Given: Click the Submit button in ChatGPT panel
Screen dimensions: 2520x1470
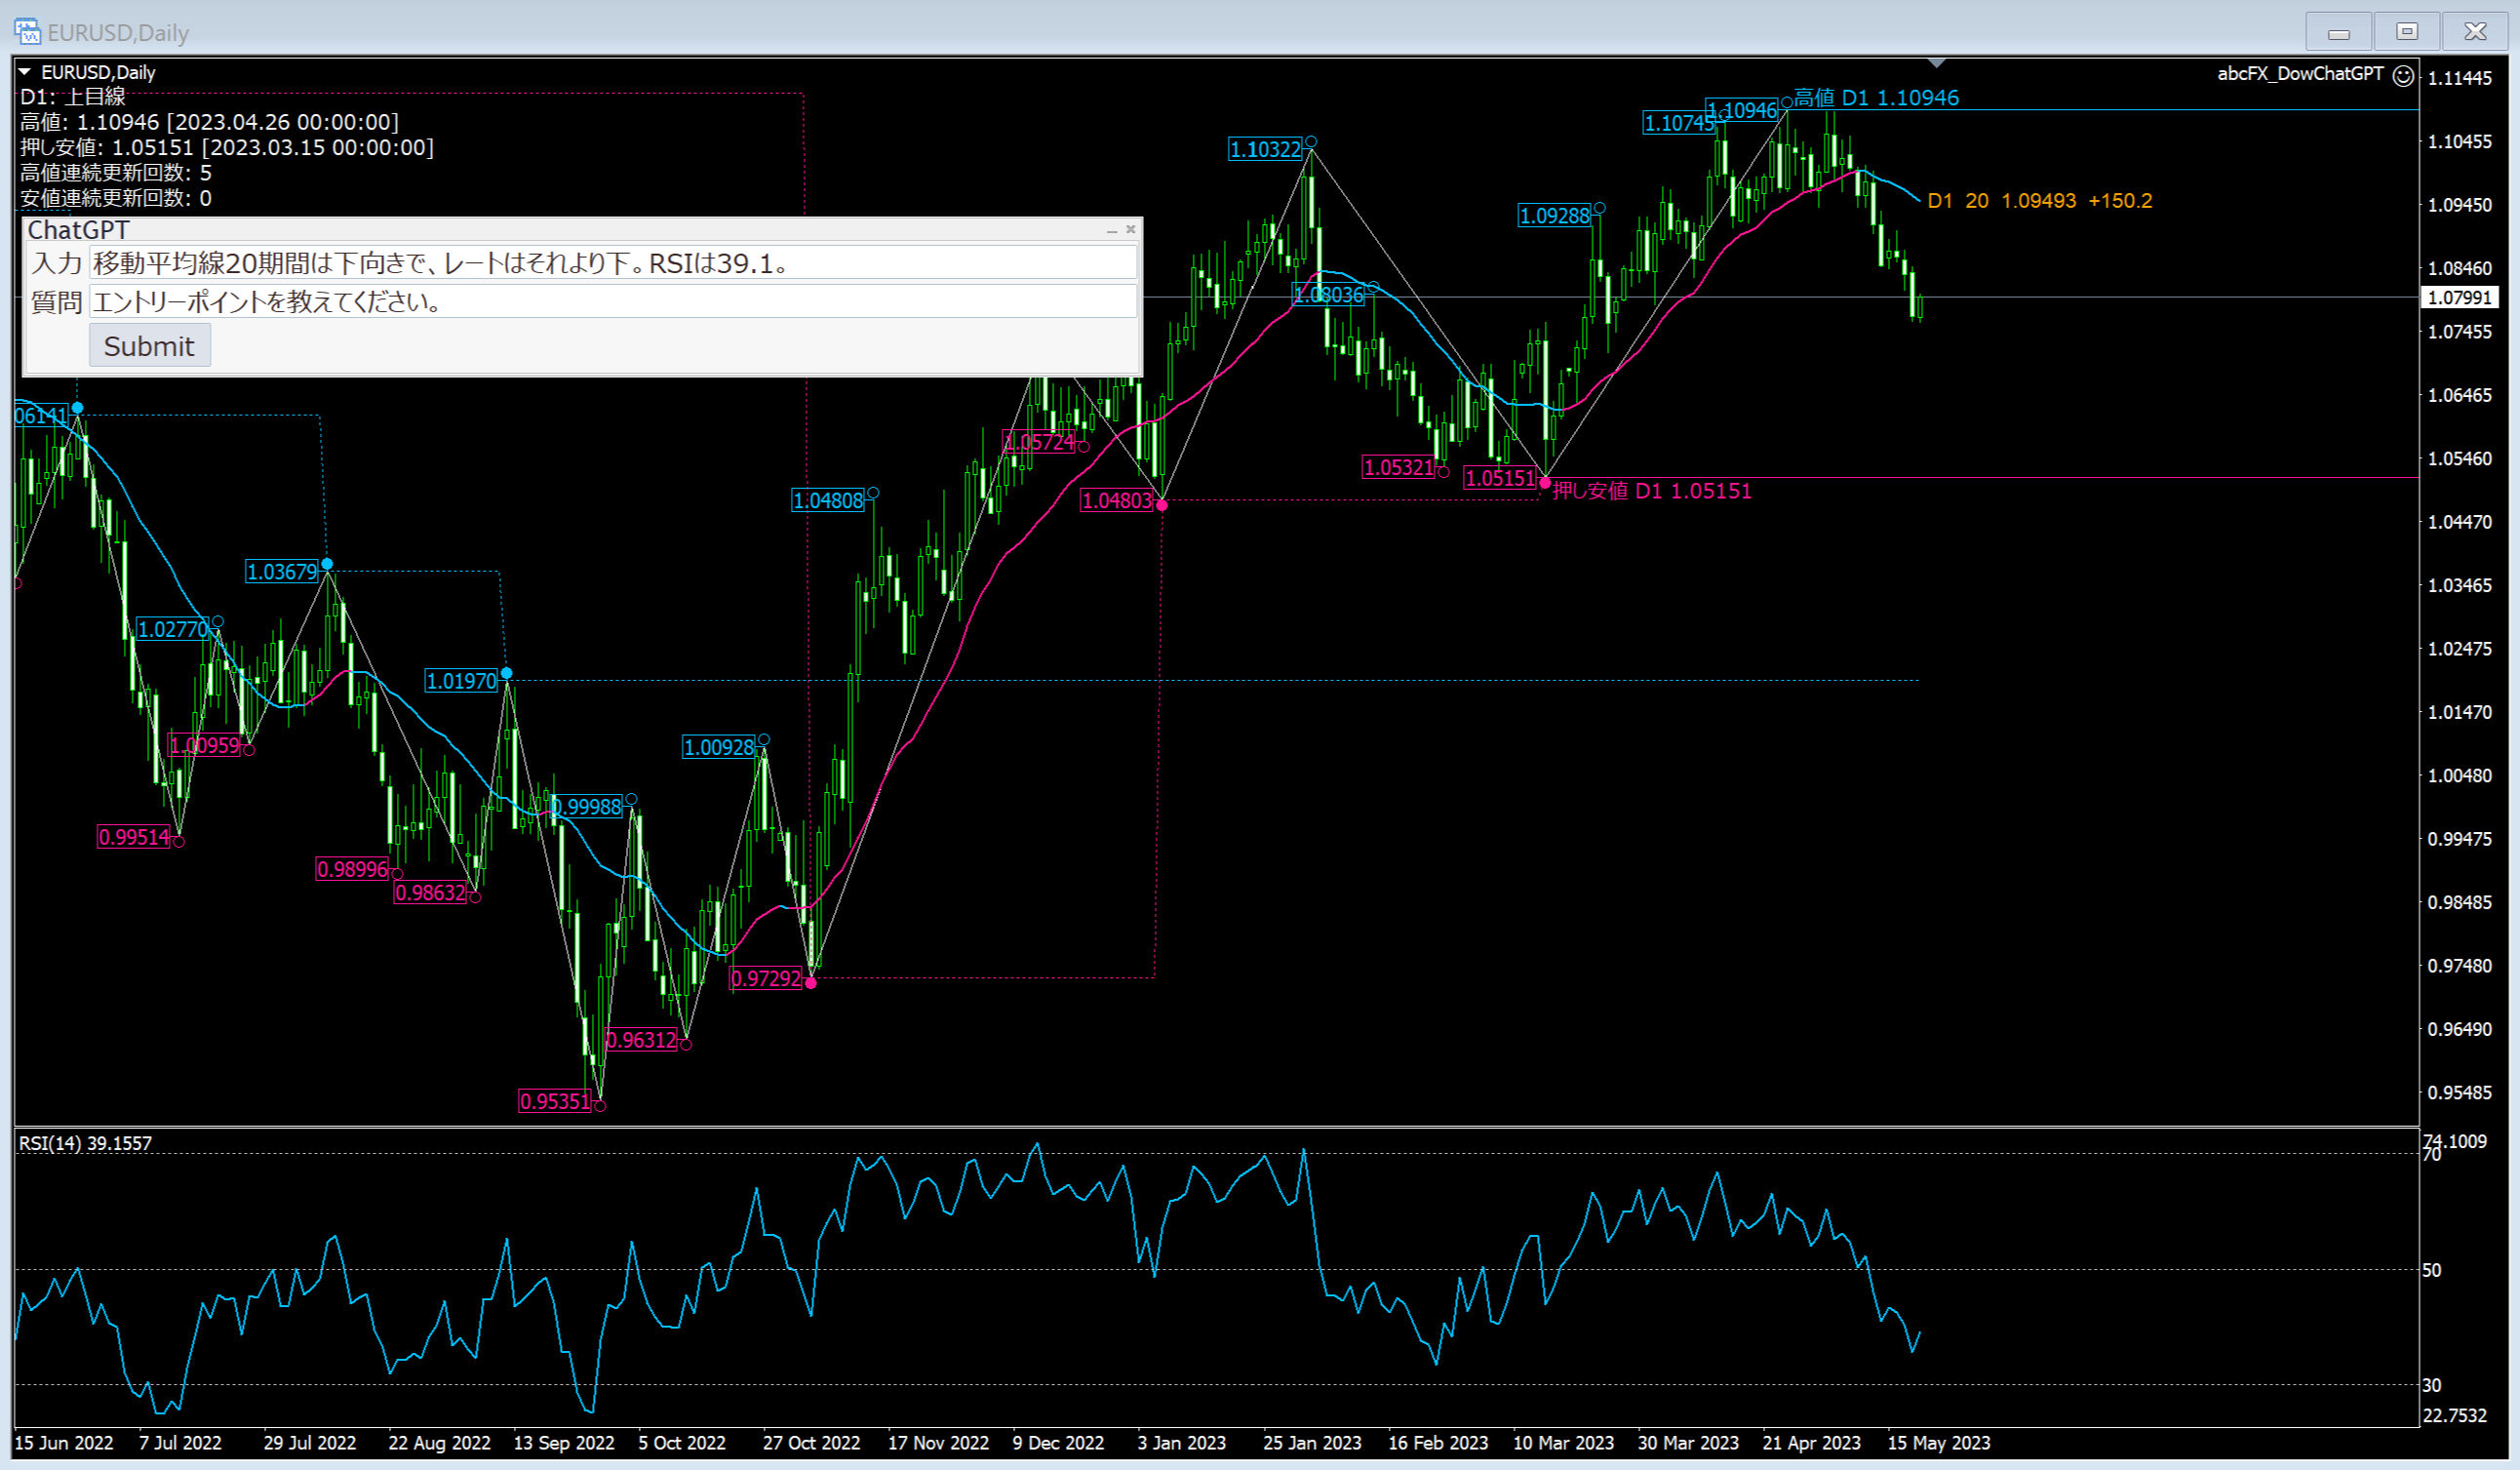Looking at the screenshot, I should tap(149, 346).
